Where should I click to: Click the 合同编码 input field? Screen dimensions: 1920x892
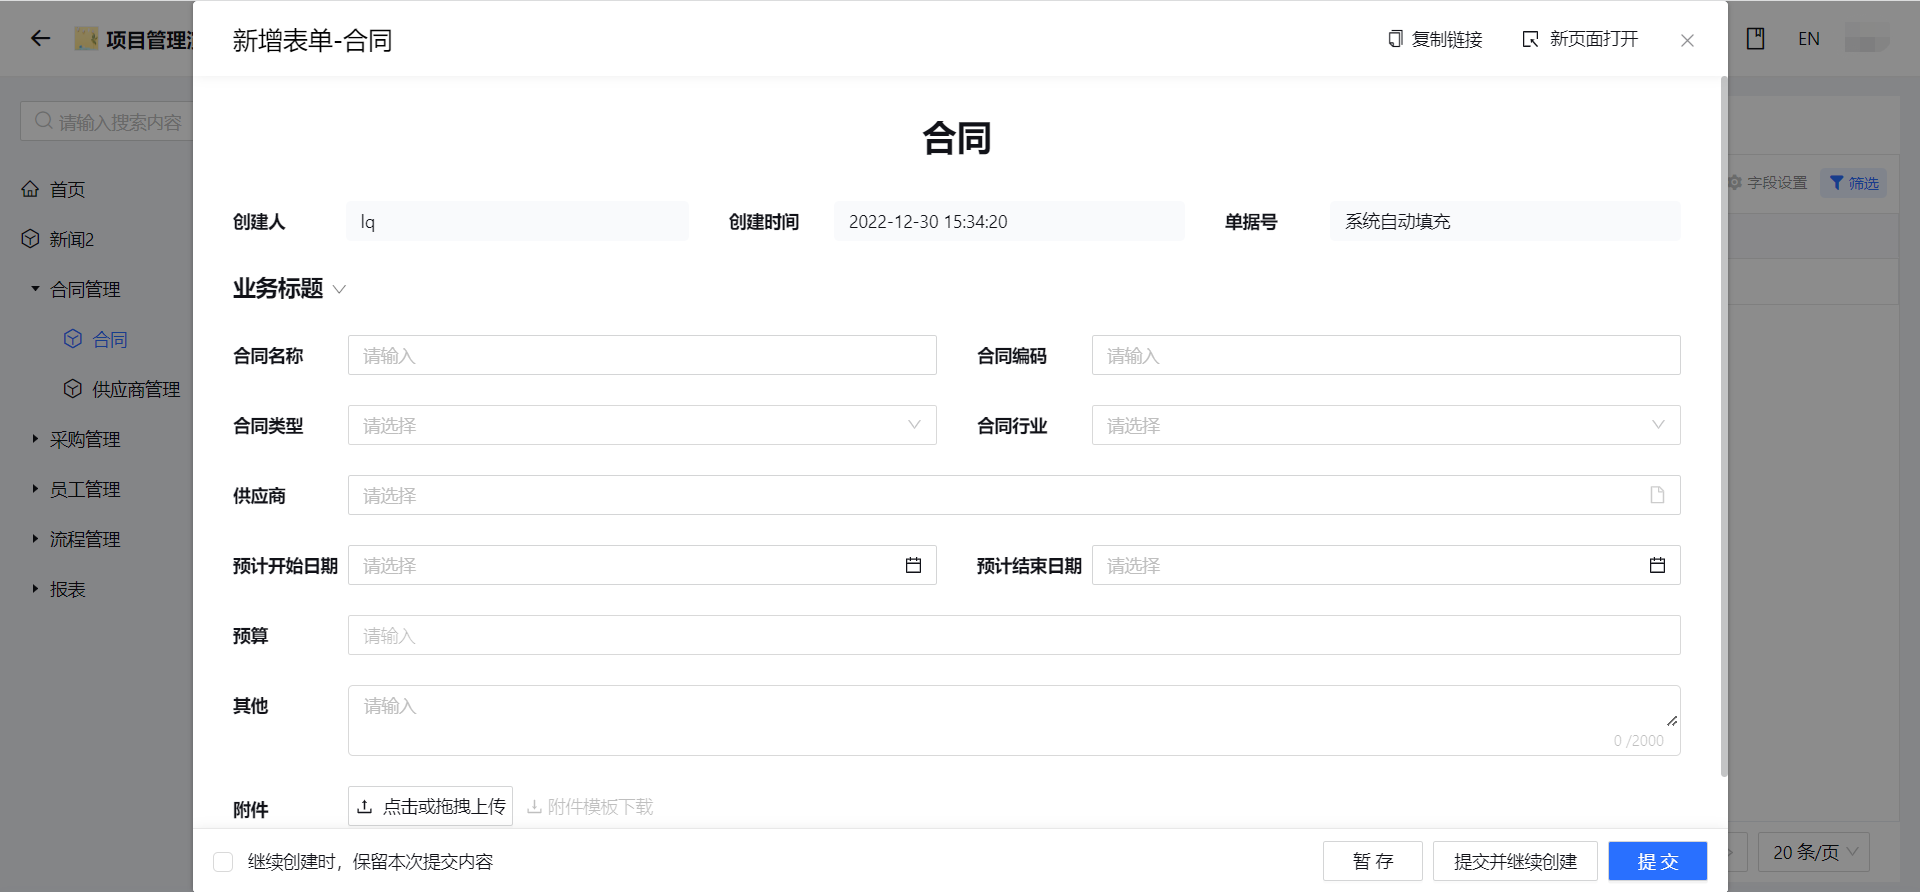(x=1386, y=355)
